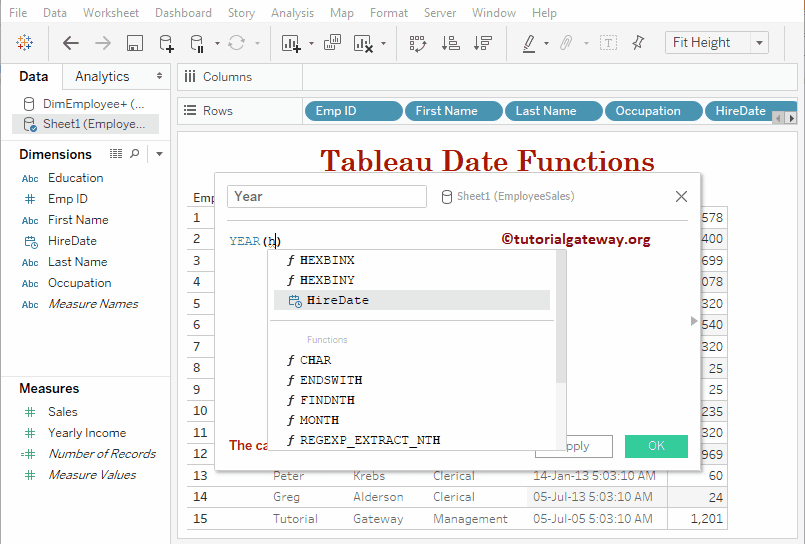Click the Duplicate sheet icon
805x544 pixels.
click(x=332, y=42)
